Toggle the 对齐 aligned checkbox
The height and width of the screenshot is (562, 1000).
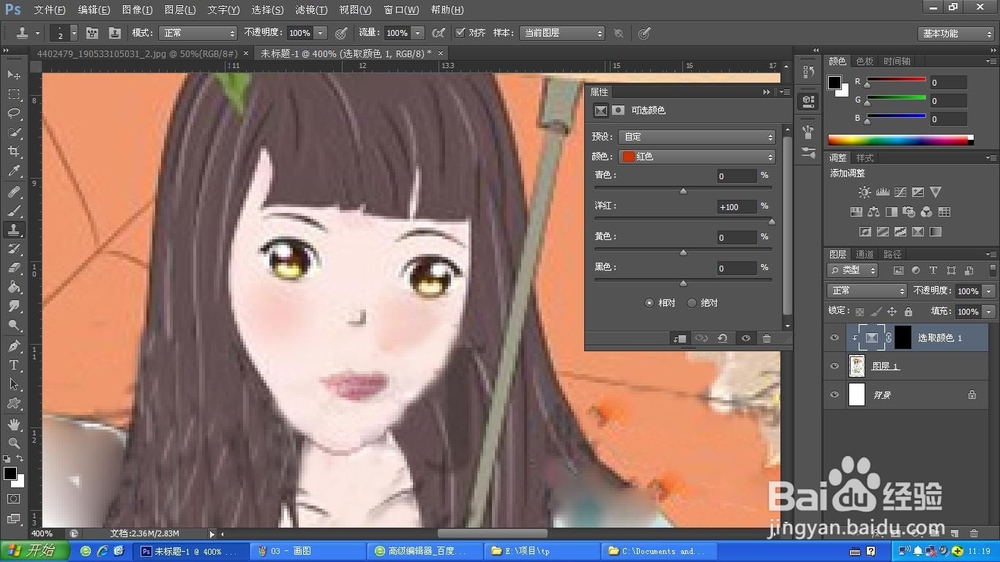click(460, 33)
